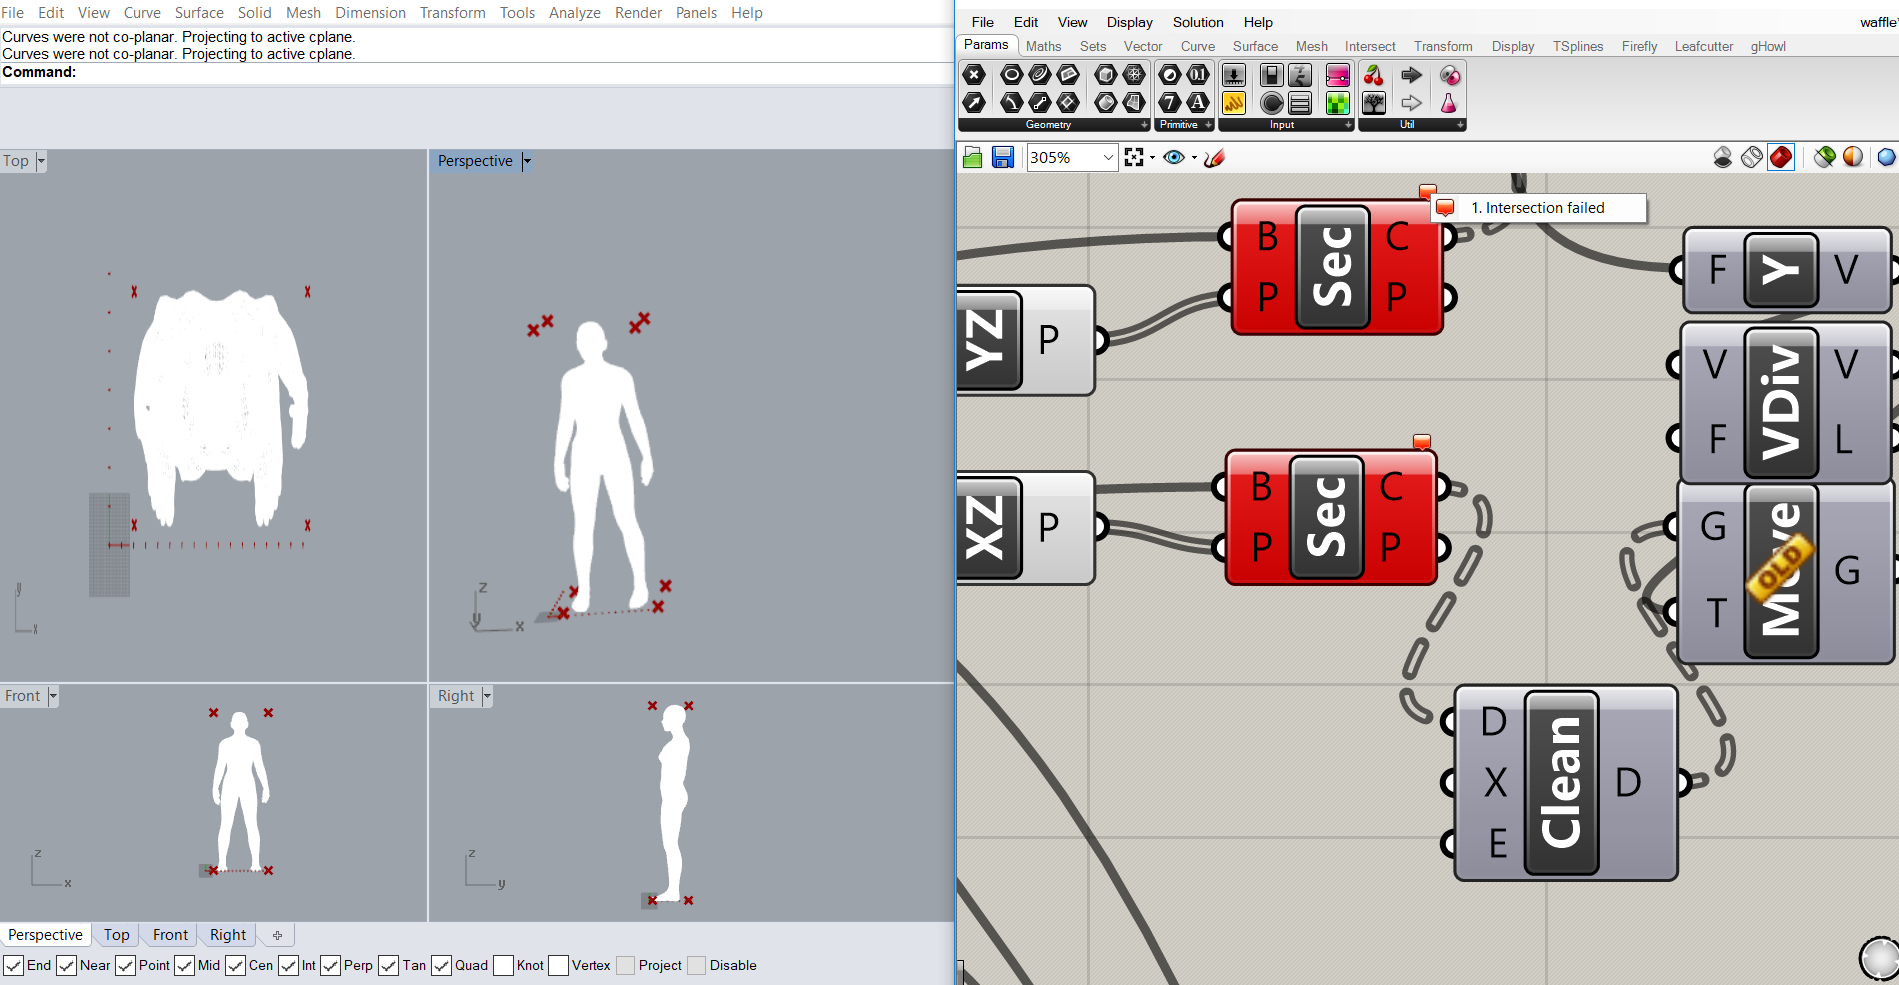This screenshot has height=985, width=1899.
Task: Expand the Input panel dropdown
Action: [1349, 125]
